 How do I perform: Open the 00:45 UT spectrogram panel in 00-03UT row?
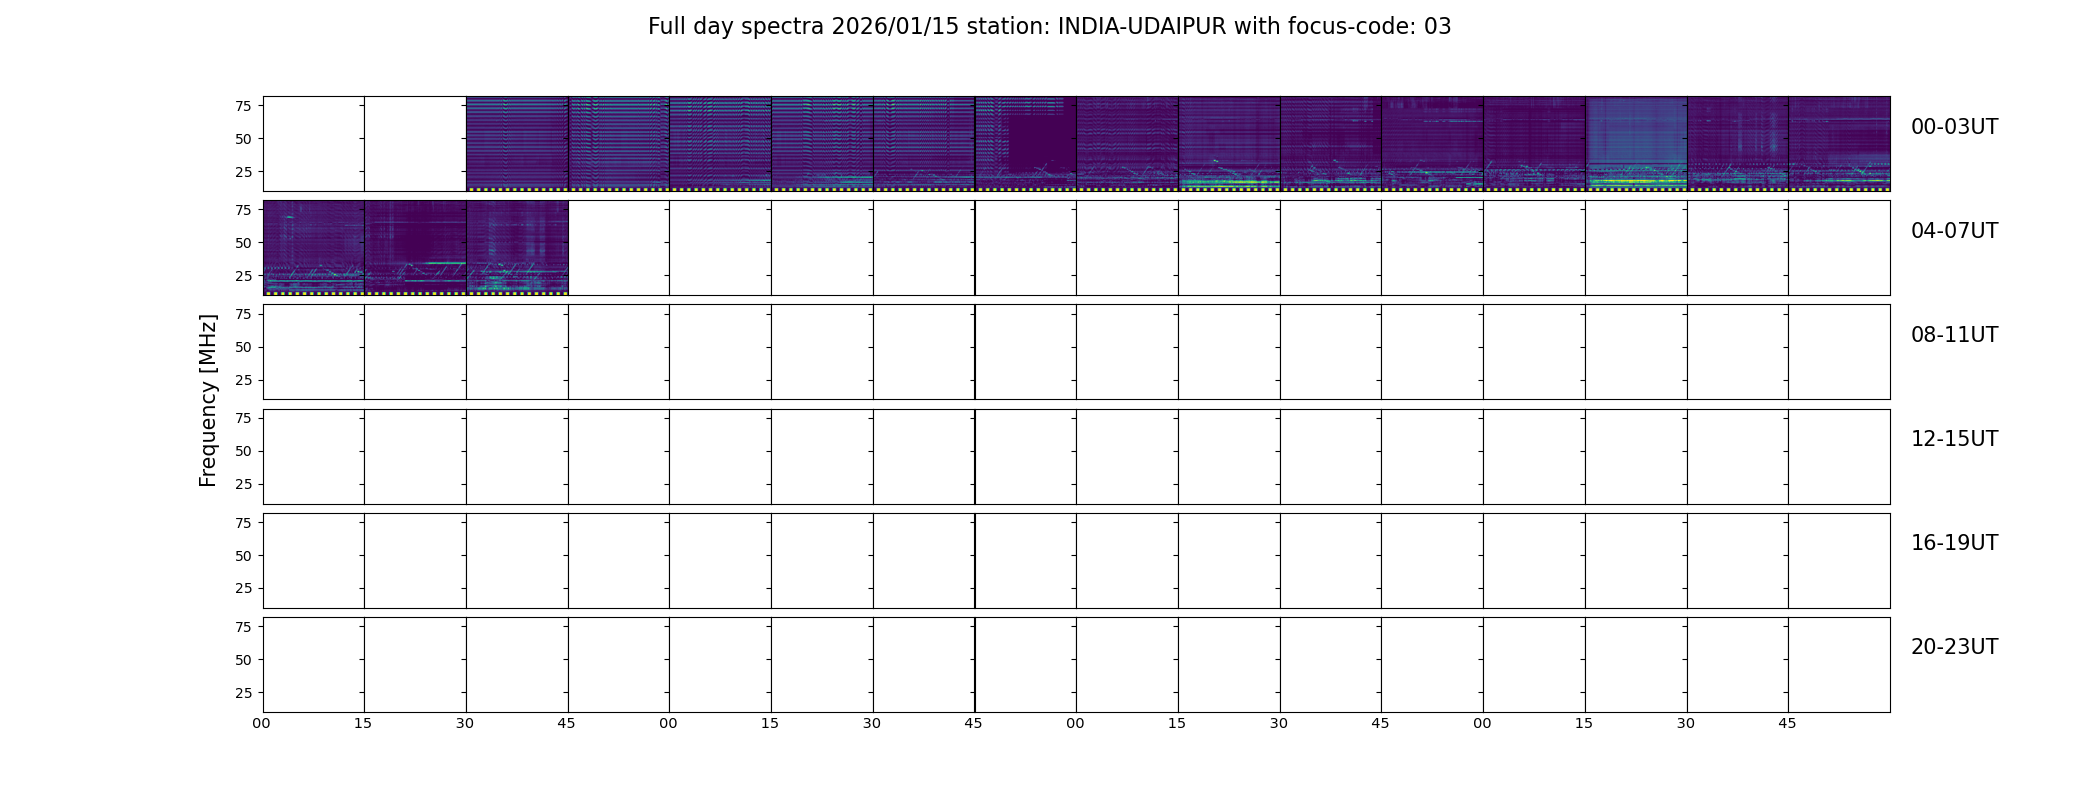(619, 144)
